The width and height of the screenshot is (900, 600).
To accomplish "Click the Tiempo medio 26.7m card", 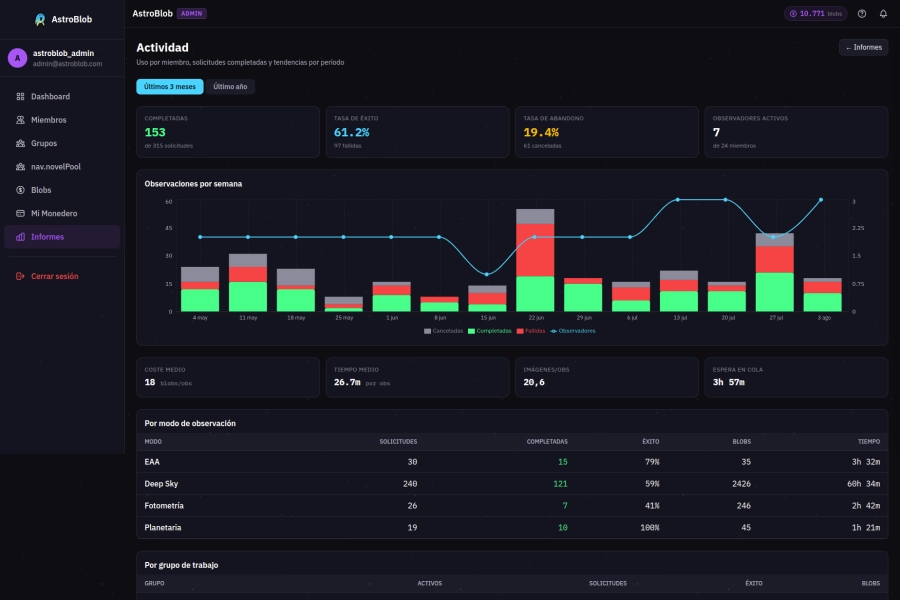I will tap(417, 377).
